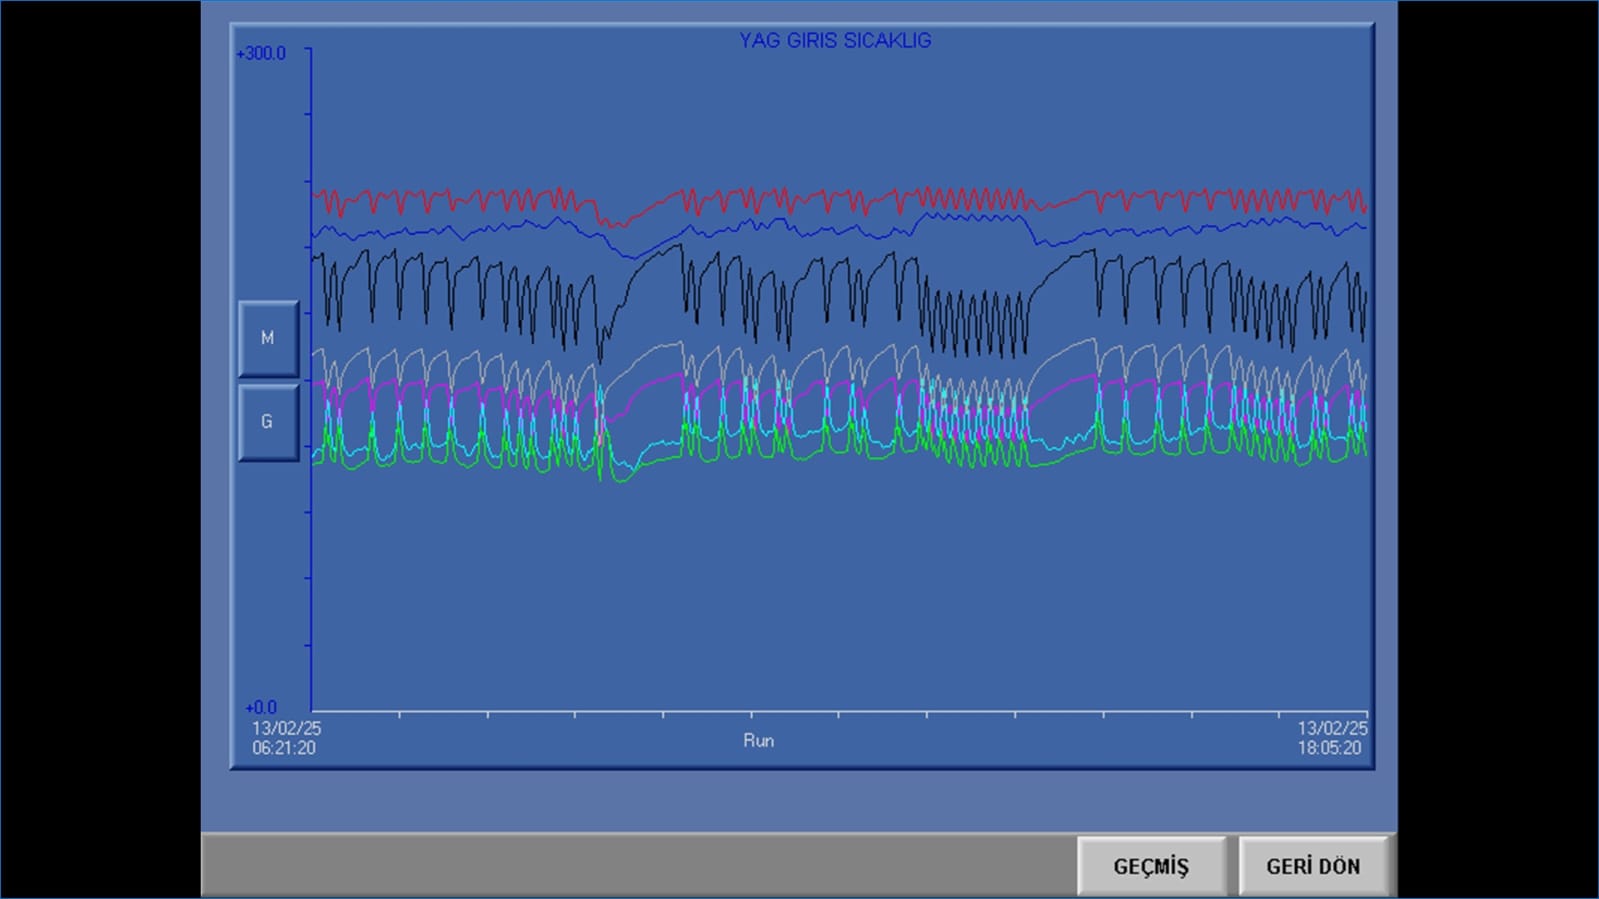Click empty gray bar left of GEÇMİŞ
This screenshot has width=1599, height=899.
640,866
